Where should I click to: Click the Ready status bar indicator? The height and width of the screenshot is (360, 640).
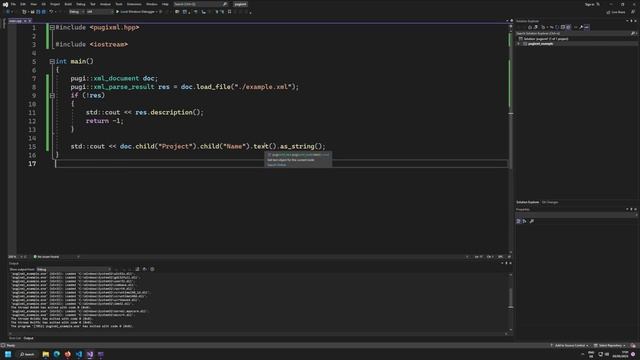click(11, 346)
